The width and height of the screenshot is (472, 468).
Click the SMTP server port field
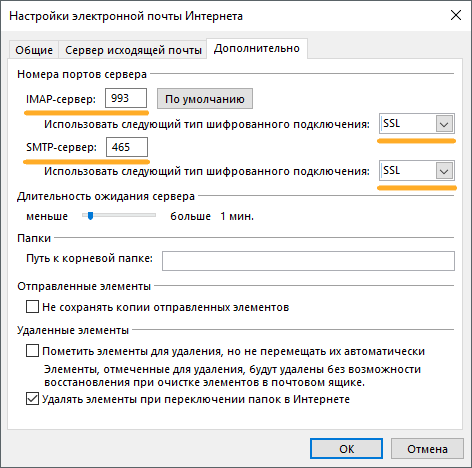127,147
